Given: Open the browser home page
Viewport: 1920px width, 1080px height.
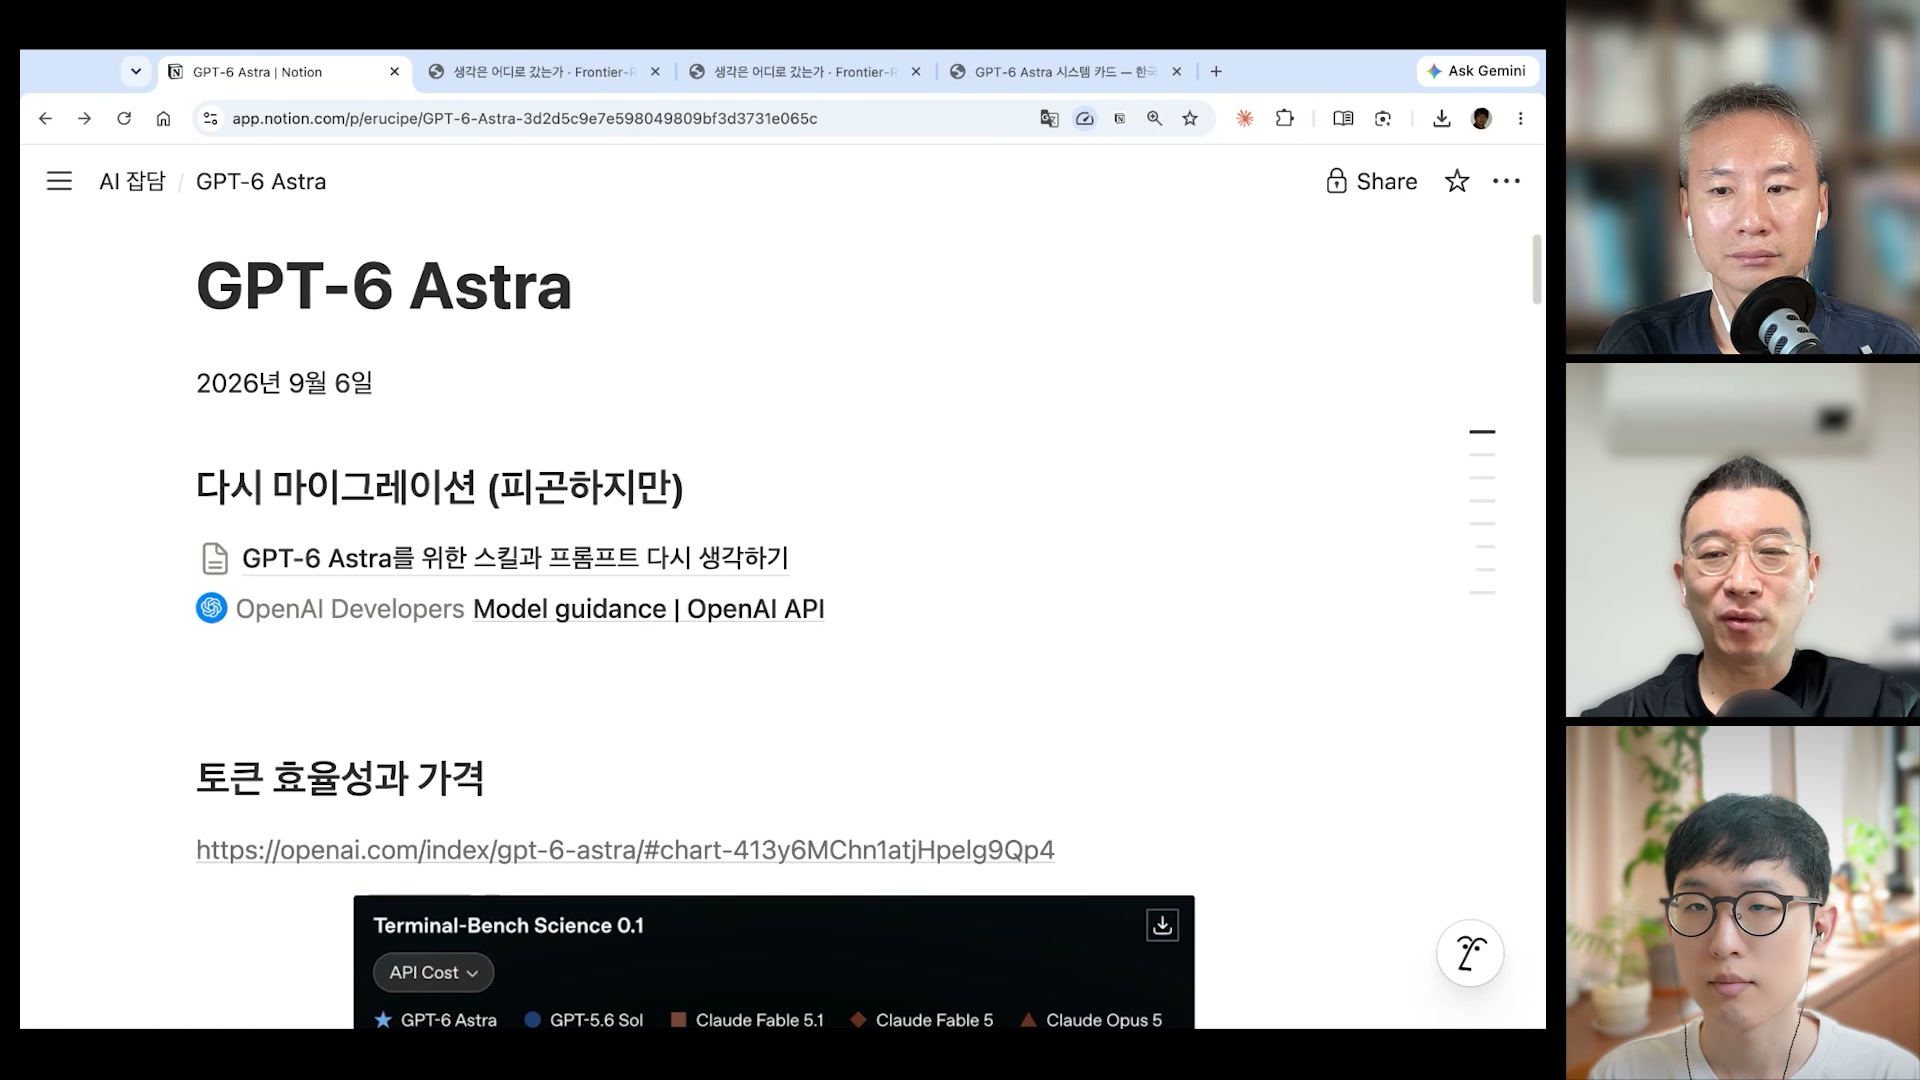Looking at the screenshot, I should (163, 118).
